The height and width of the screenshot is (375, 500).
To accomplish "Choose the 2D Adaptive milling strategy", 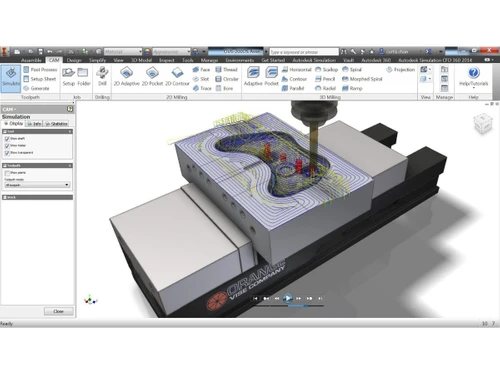I will pyautogui.click(x=126, y=77).
